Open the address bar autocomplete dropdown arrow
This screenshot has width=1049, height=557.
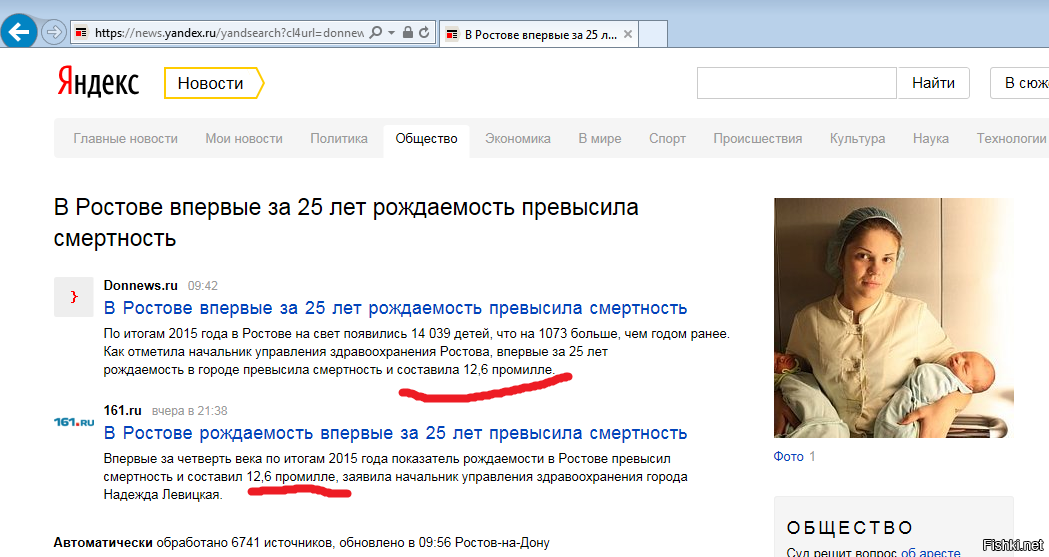(x=391, y=32)
